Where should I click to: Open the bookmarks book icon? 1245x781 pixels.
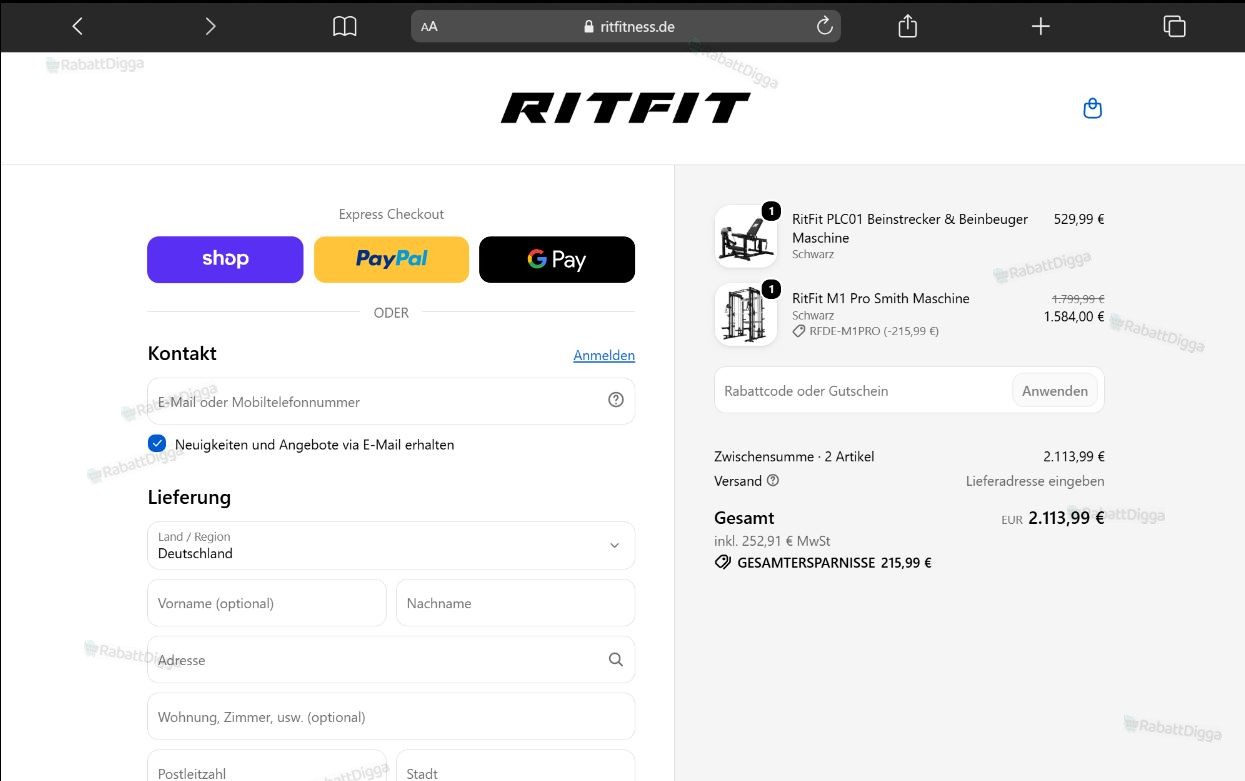pos(344,27)
